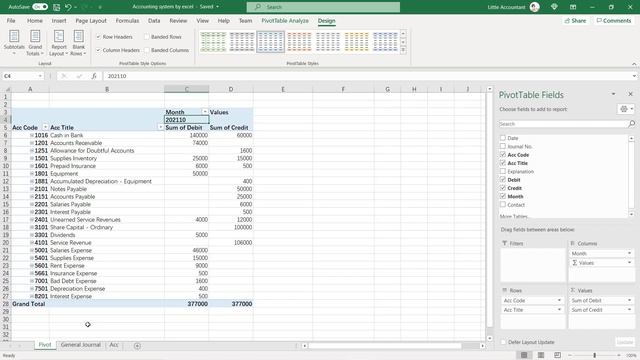Click the field search magnifier icon

(631, 124)
